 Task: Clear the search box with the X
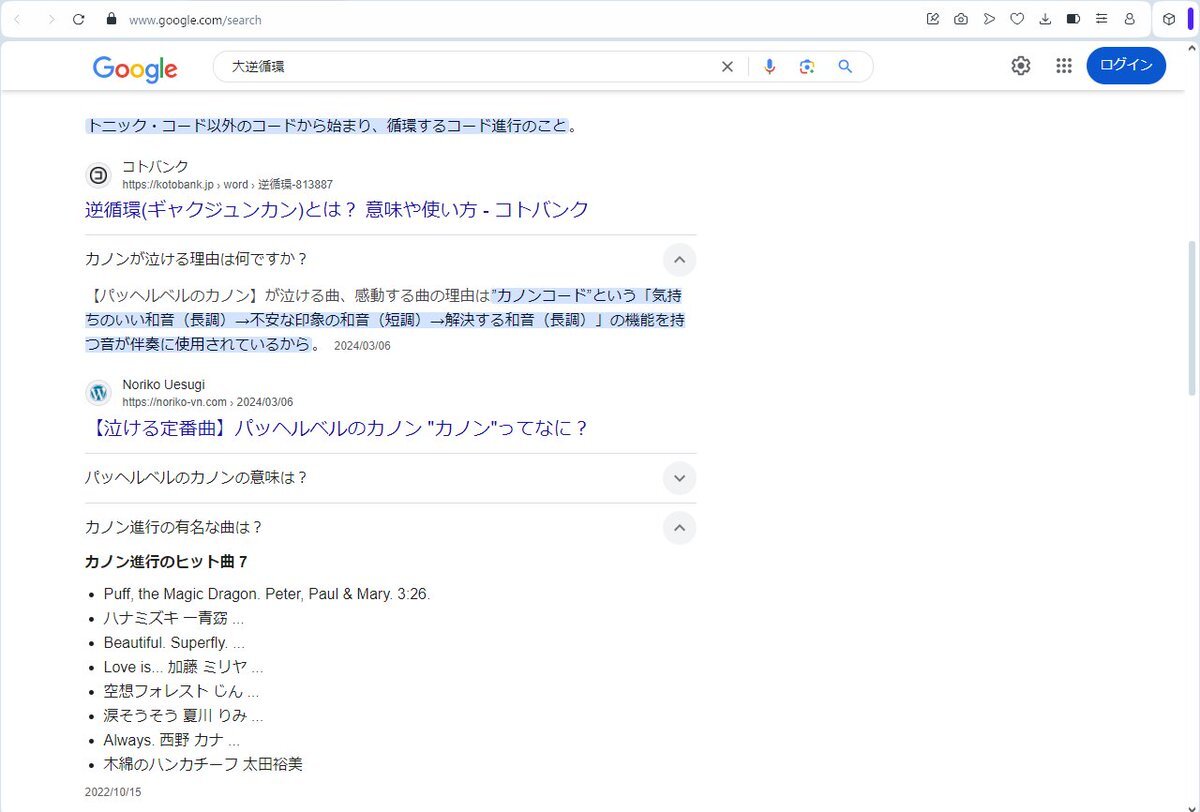coord(727,67)
